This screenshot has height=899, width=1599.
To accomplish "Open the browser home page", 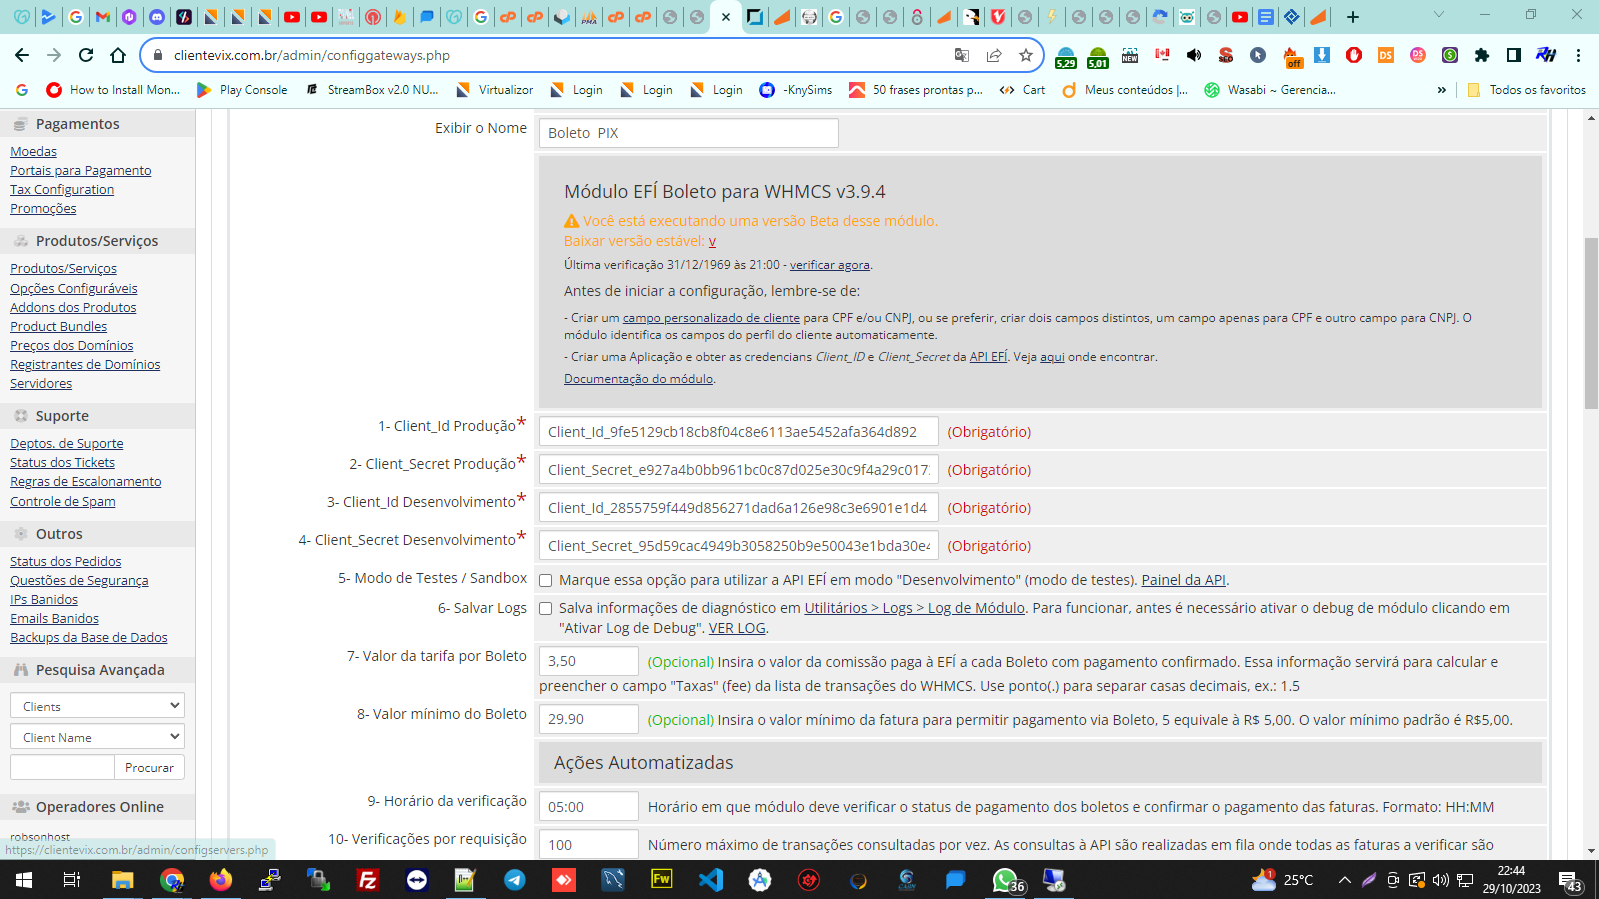I will [118, 55].
